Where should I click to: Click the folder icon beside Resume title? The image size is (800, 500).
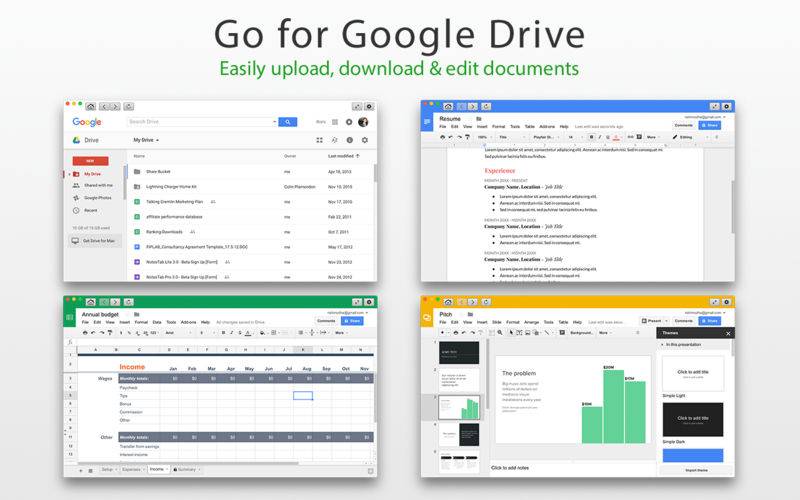click(479, 118)
